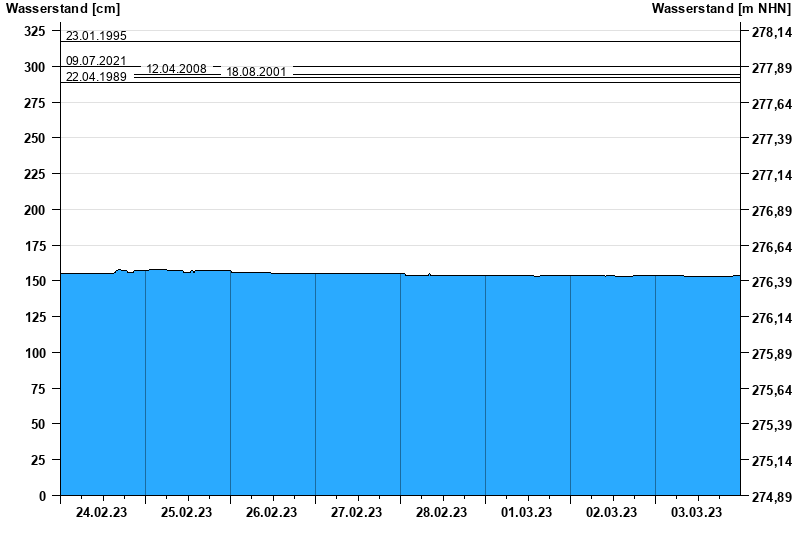This screenshot has width=800, height=550.
Task: Select the 25.02.23 date on x-axis
Action: [x=187, y=513]
